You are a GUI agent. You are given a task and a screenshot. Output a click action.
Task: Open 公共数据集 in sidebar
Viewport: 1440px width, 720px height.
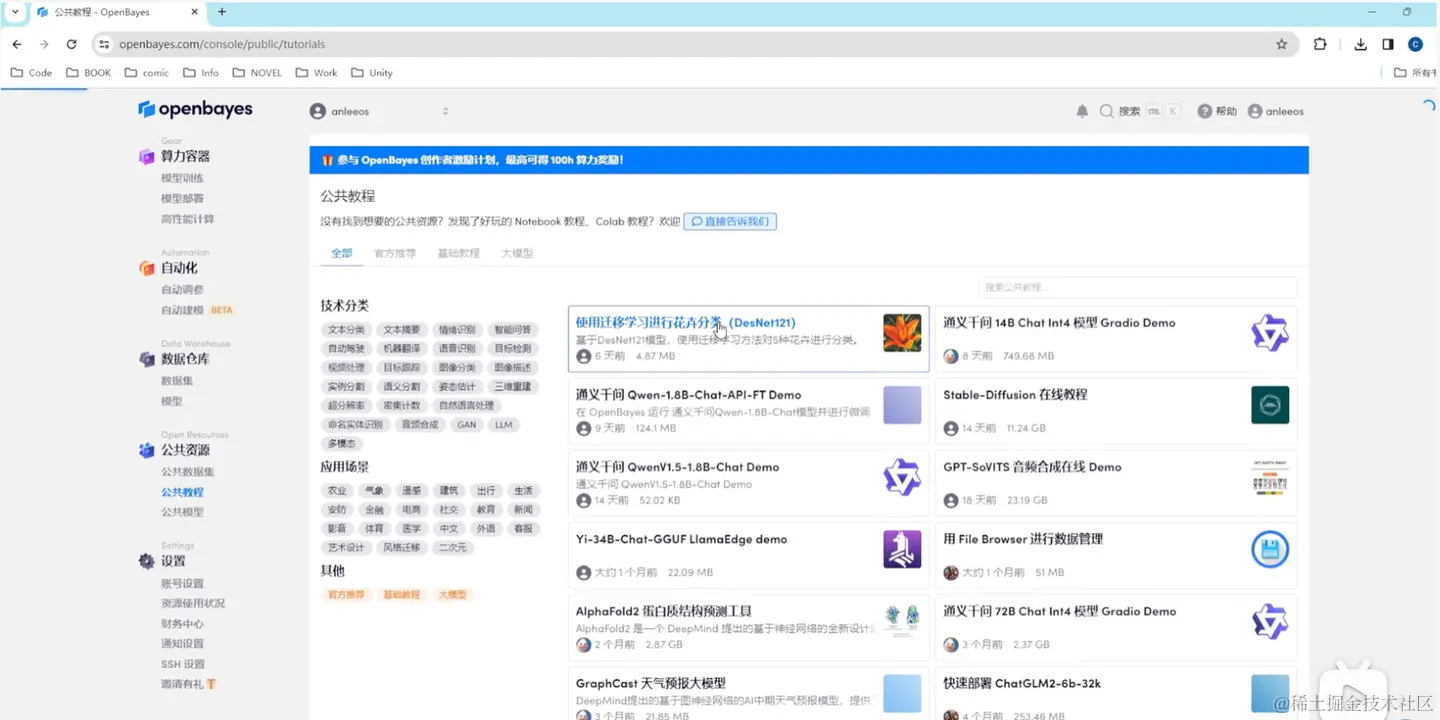[x=188, y=472]
